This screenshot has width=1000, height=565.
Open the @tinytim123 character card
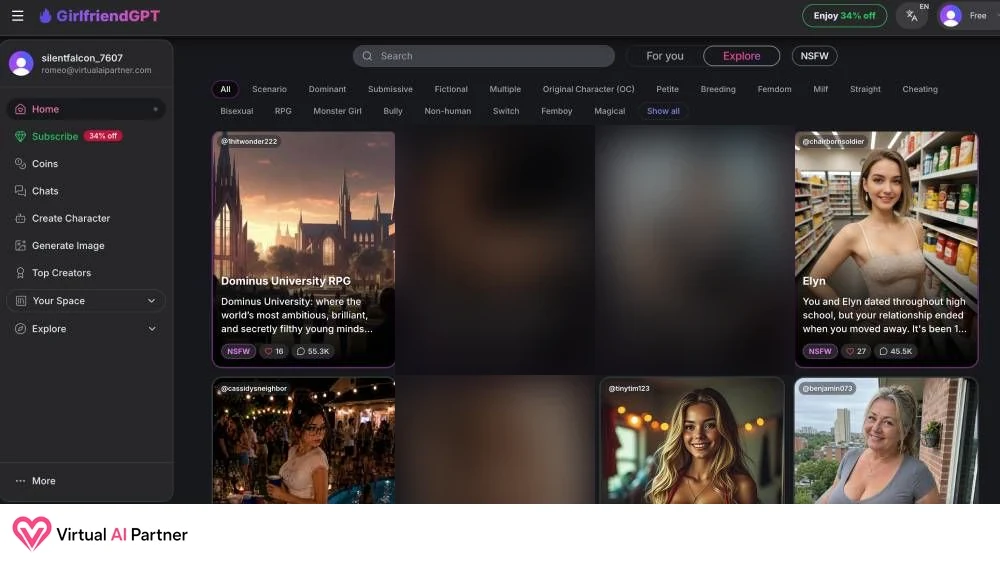click(x=691, y=441)
